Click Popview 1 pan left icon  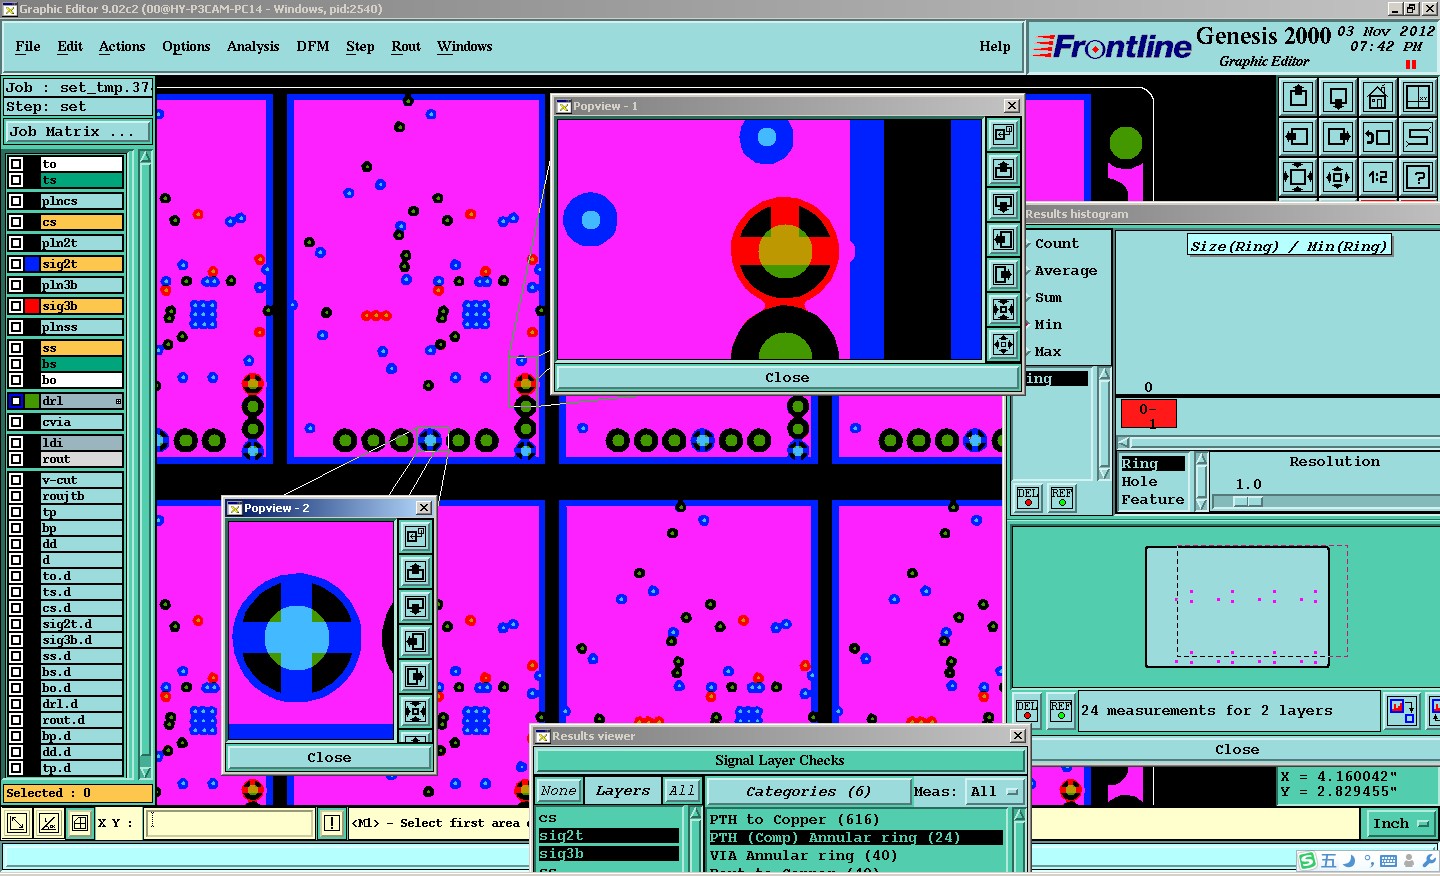pyautogui.click(x=1004, y=239)
